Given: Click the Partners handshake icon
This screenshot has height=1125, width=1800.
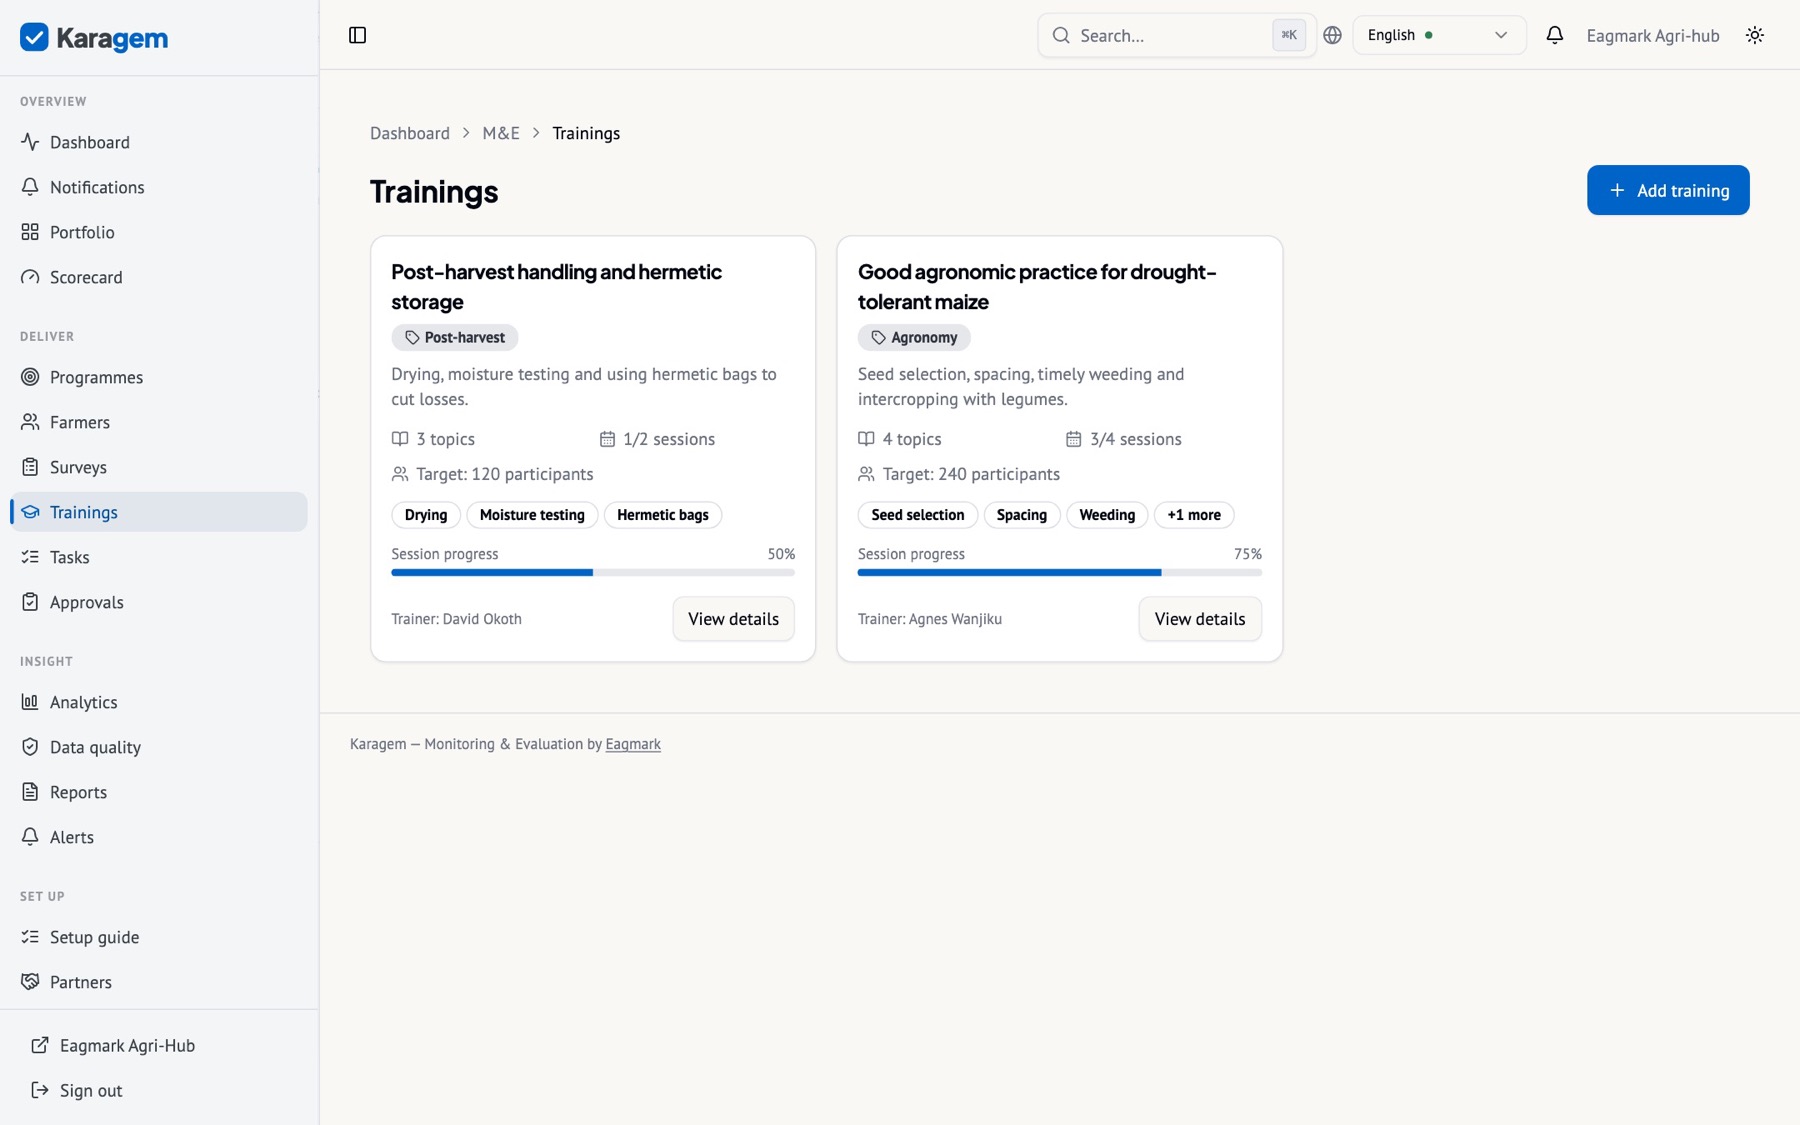Looking at the screenshot, I should (30, 982).
